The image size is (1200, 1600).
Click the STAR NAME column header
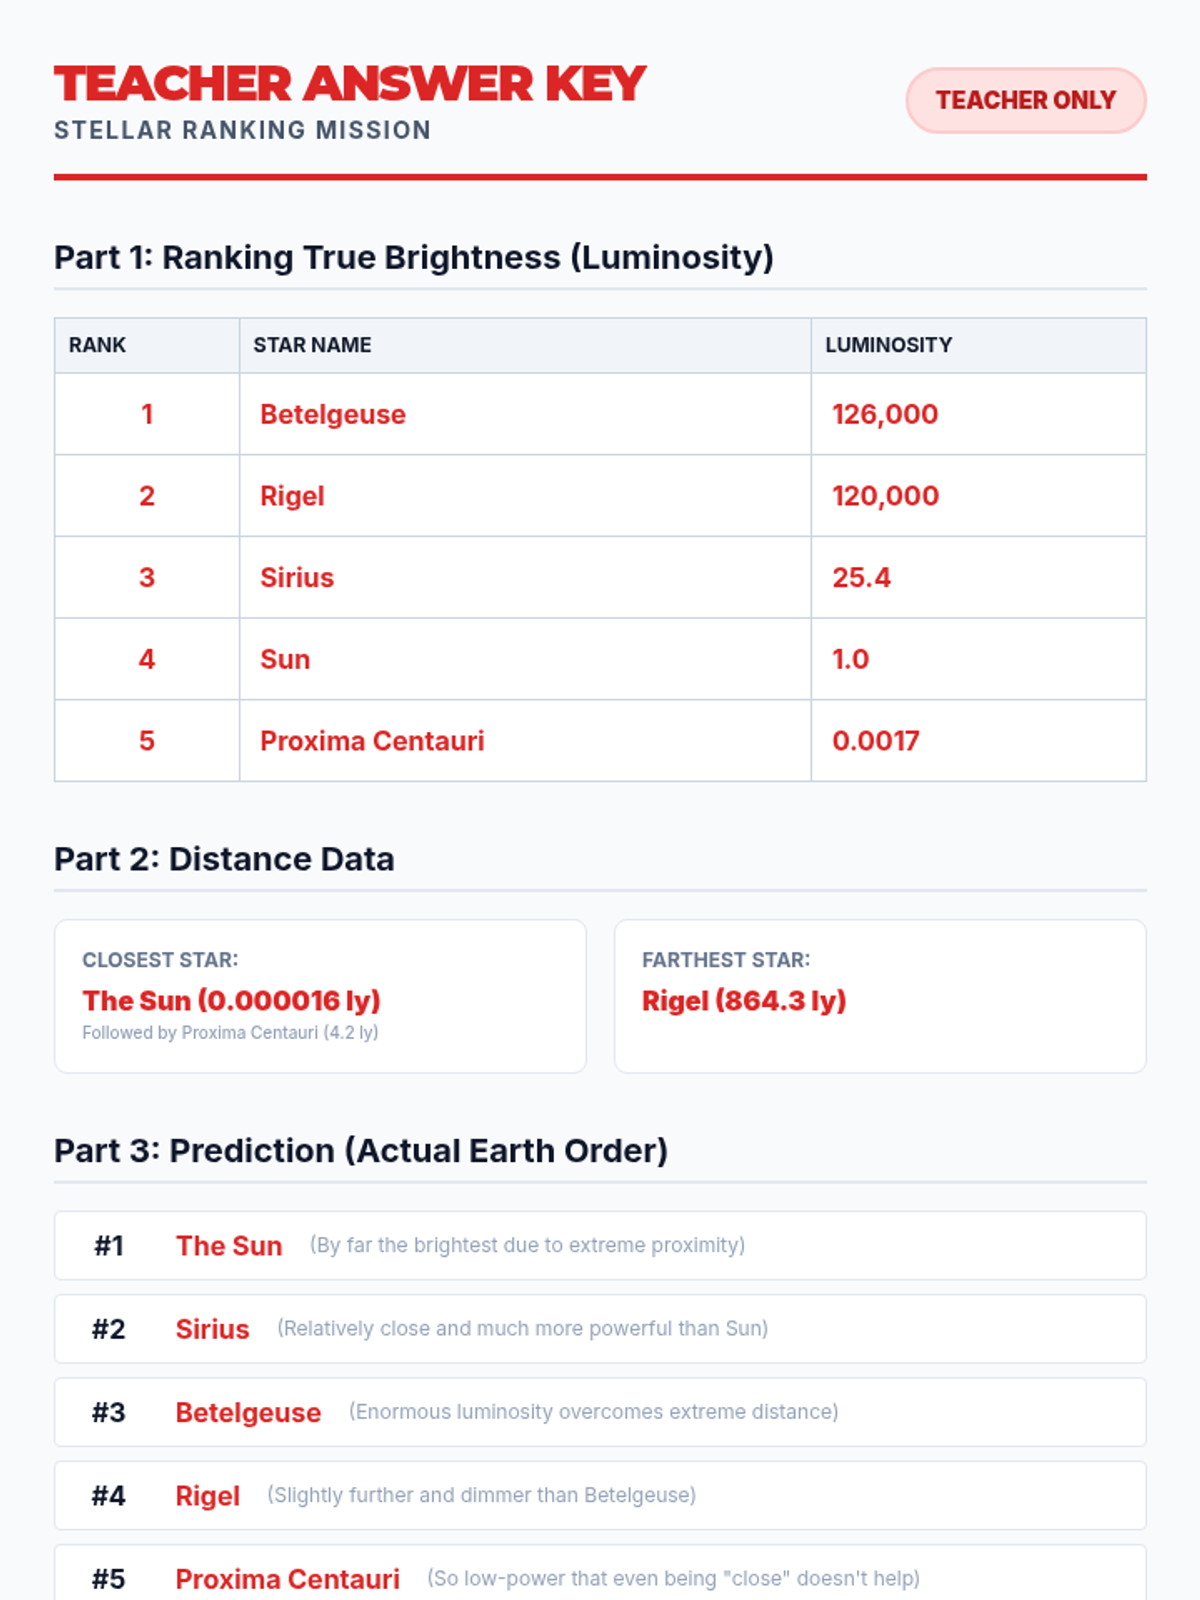(312, 345)
